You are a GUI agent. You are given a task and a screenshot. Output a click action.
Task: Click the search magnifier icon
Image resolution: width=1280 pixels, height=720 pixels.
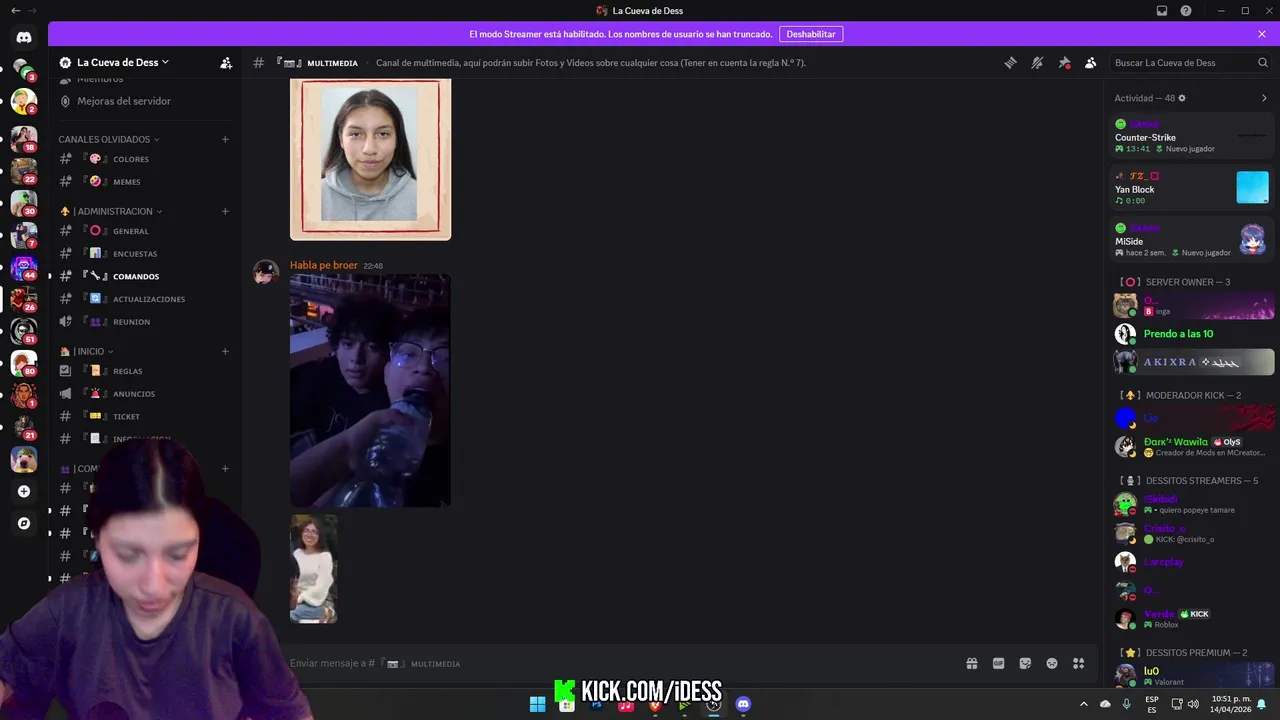pos(1263,62)
